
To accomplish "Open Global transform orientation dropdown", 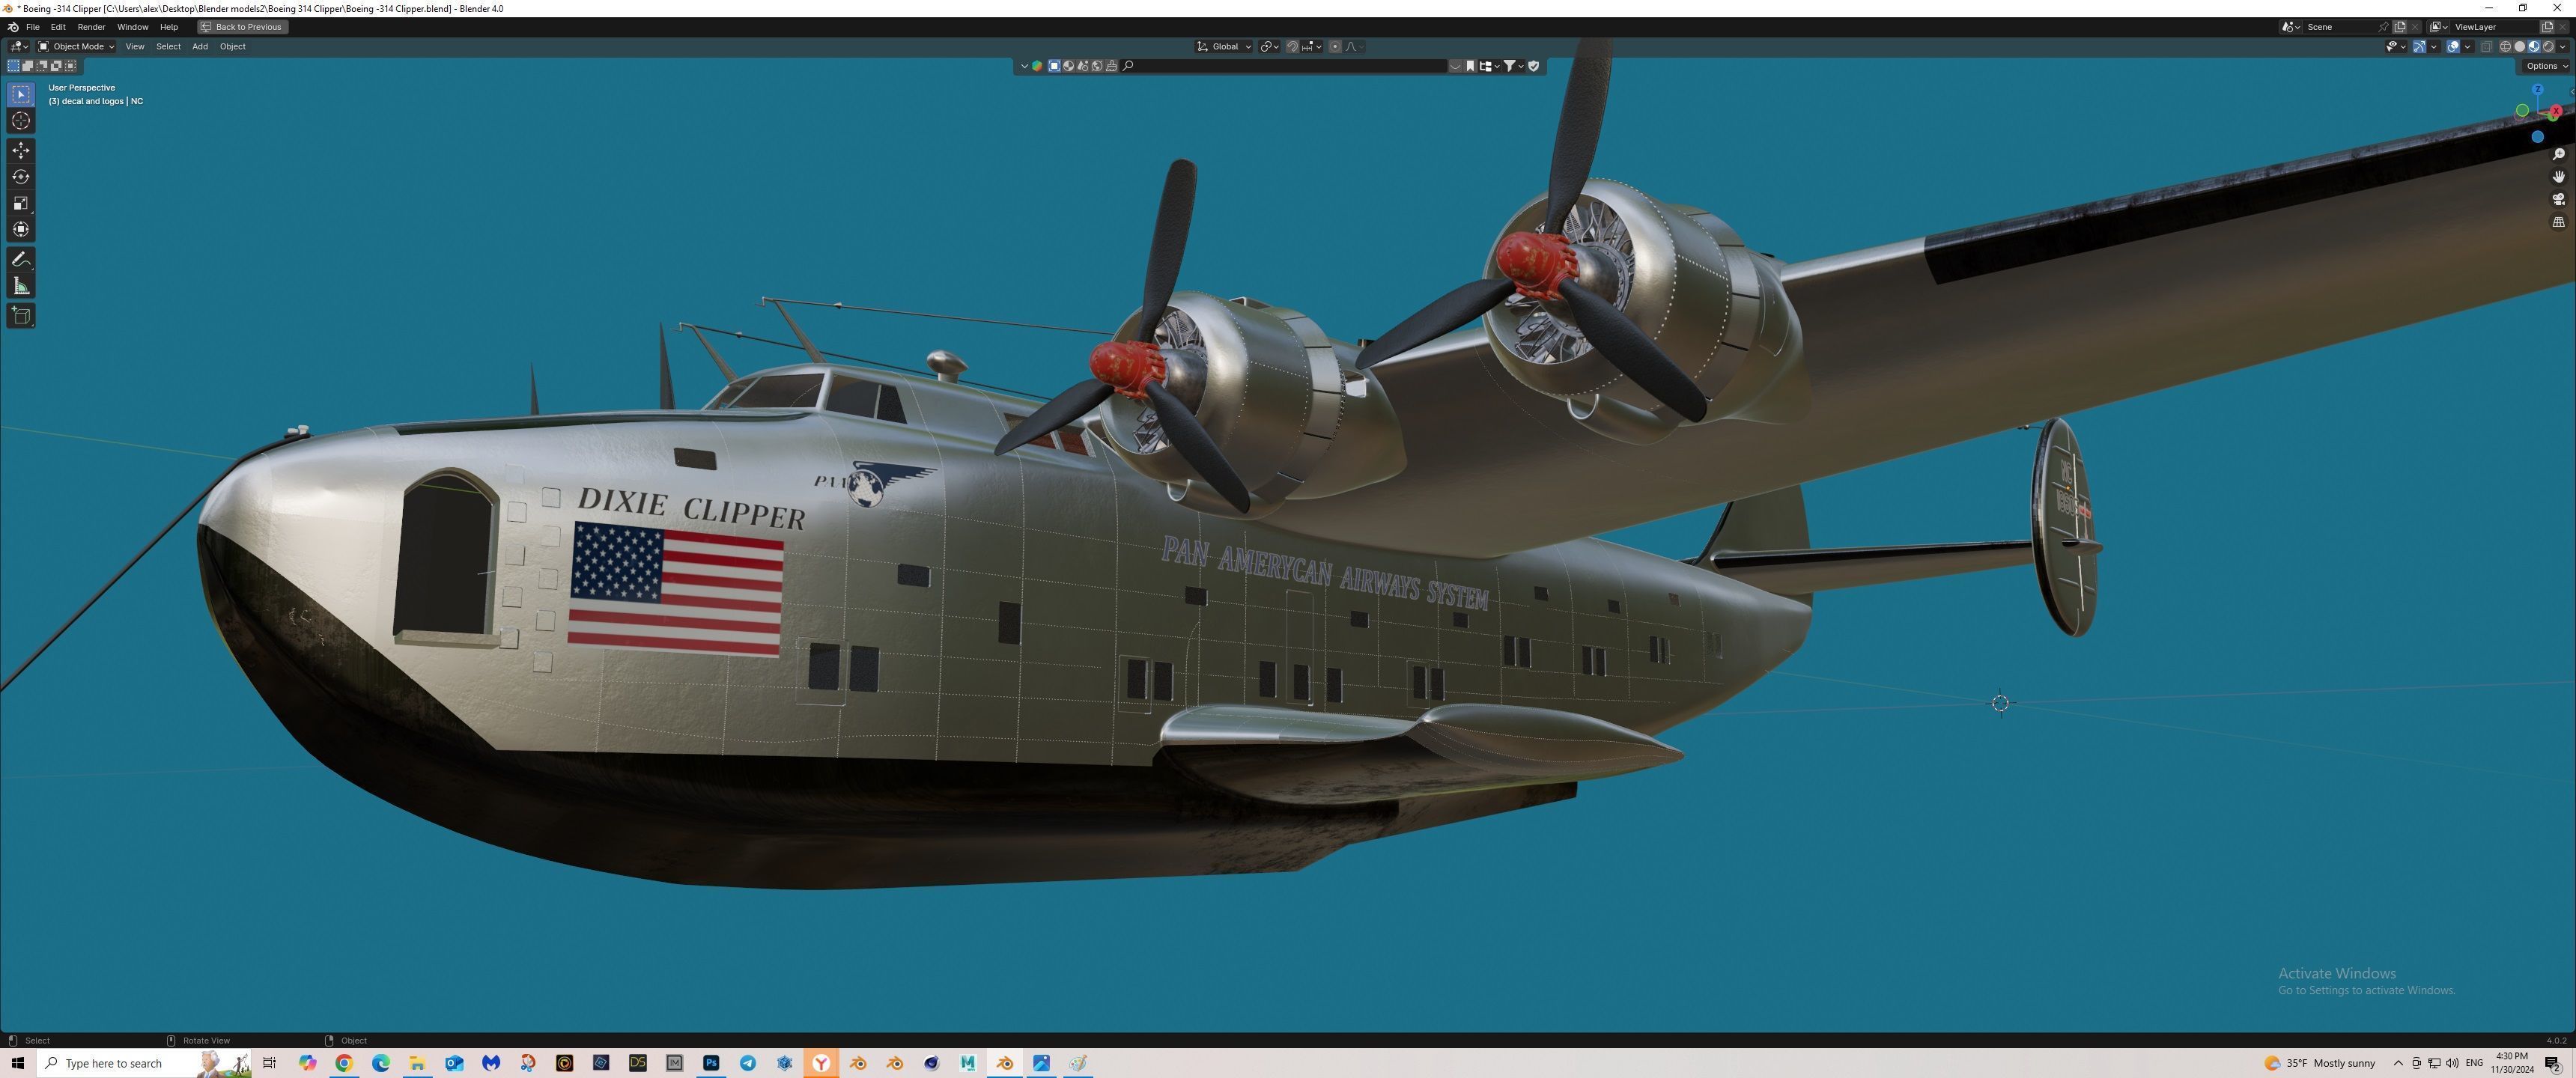I will pos(1224,47).
